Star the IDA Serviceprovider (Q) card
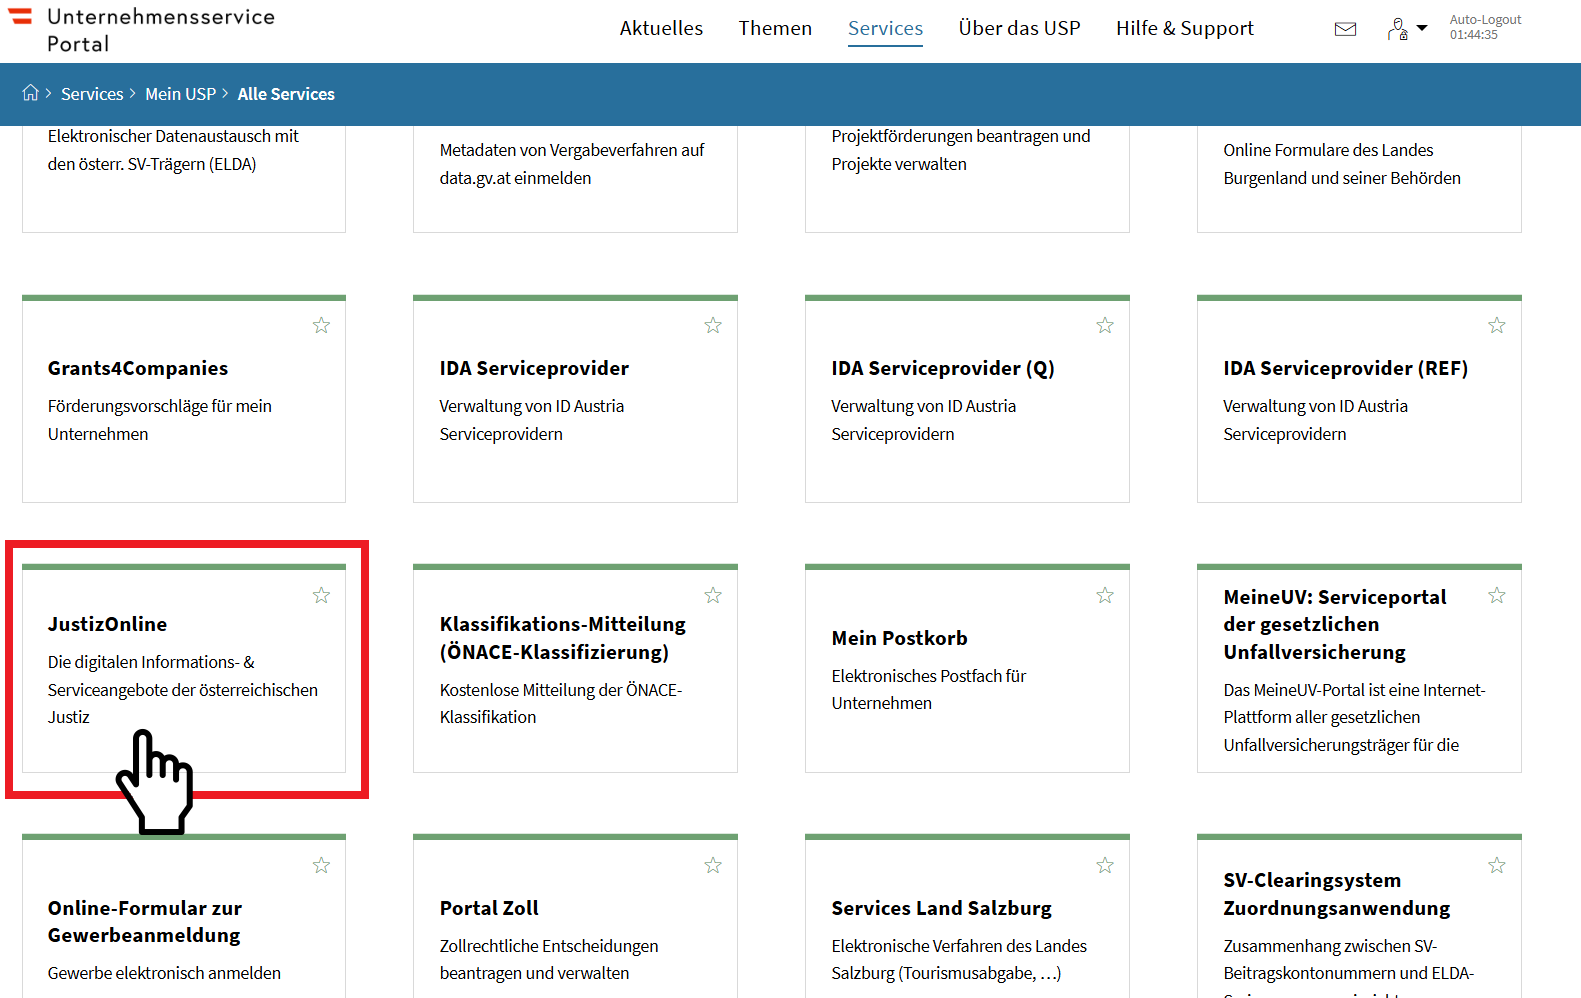1581x998 pixels. coord(1105,326)
